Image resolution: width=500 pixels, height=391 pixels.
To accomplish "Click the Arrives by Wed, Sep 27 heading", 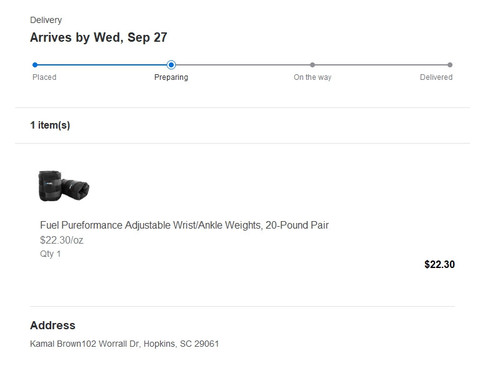I will [x=99, y=37].
